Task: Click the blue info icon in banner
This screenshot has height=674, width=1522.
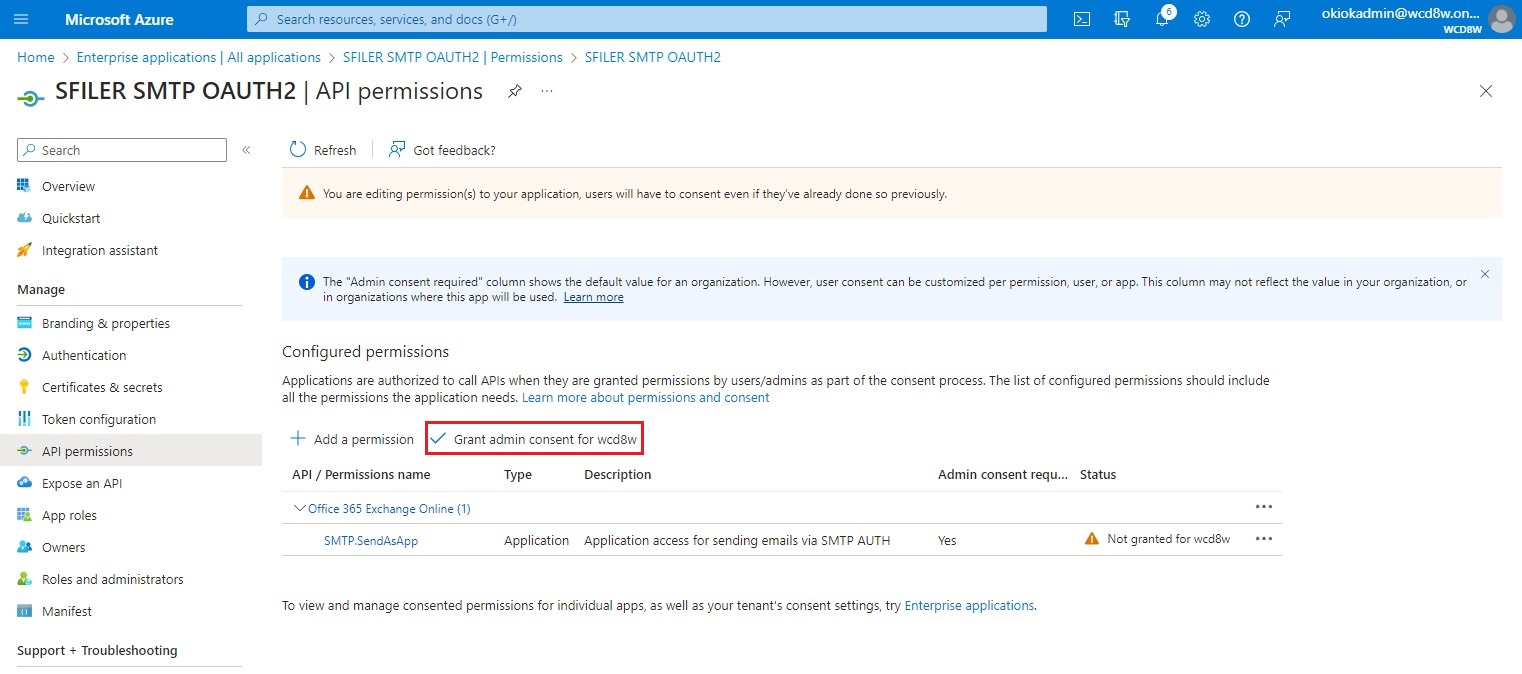Action: [x=307, y=283]
